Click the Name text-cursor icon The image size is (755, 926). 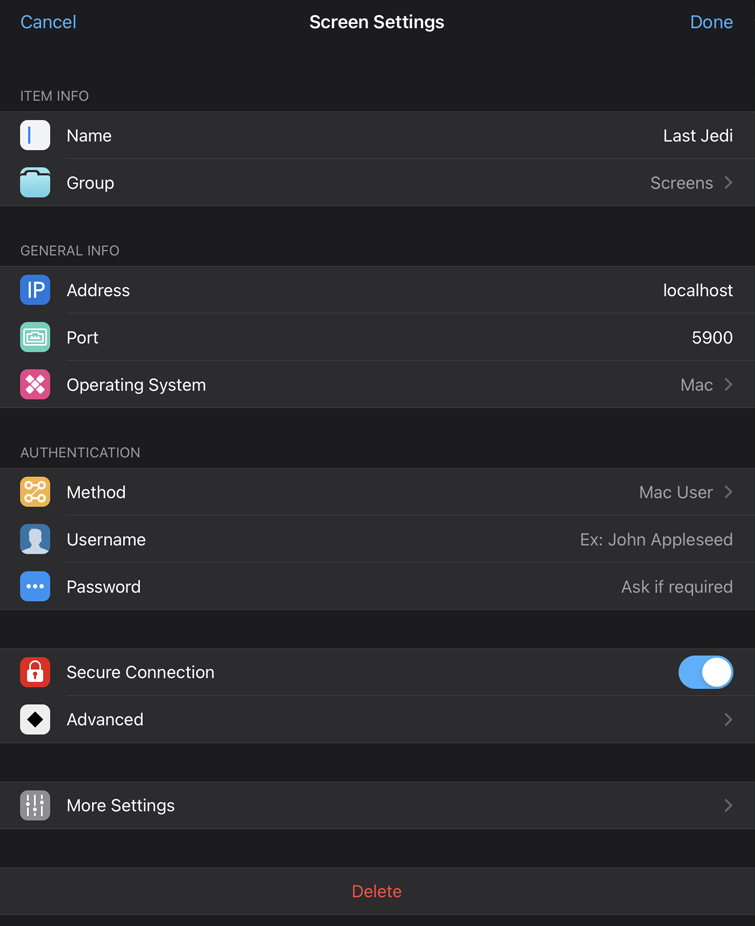coord(35,135)
